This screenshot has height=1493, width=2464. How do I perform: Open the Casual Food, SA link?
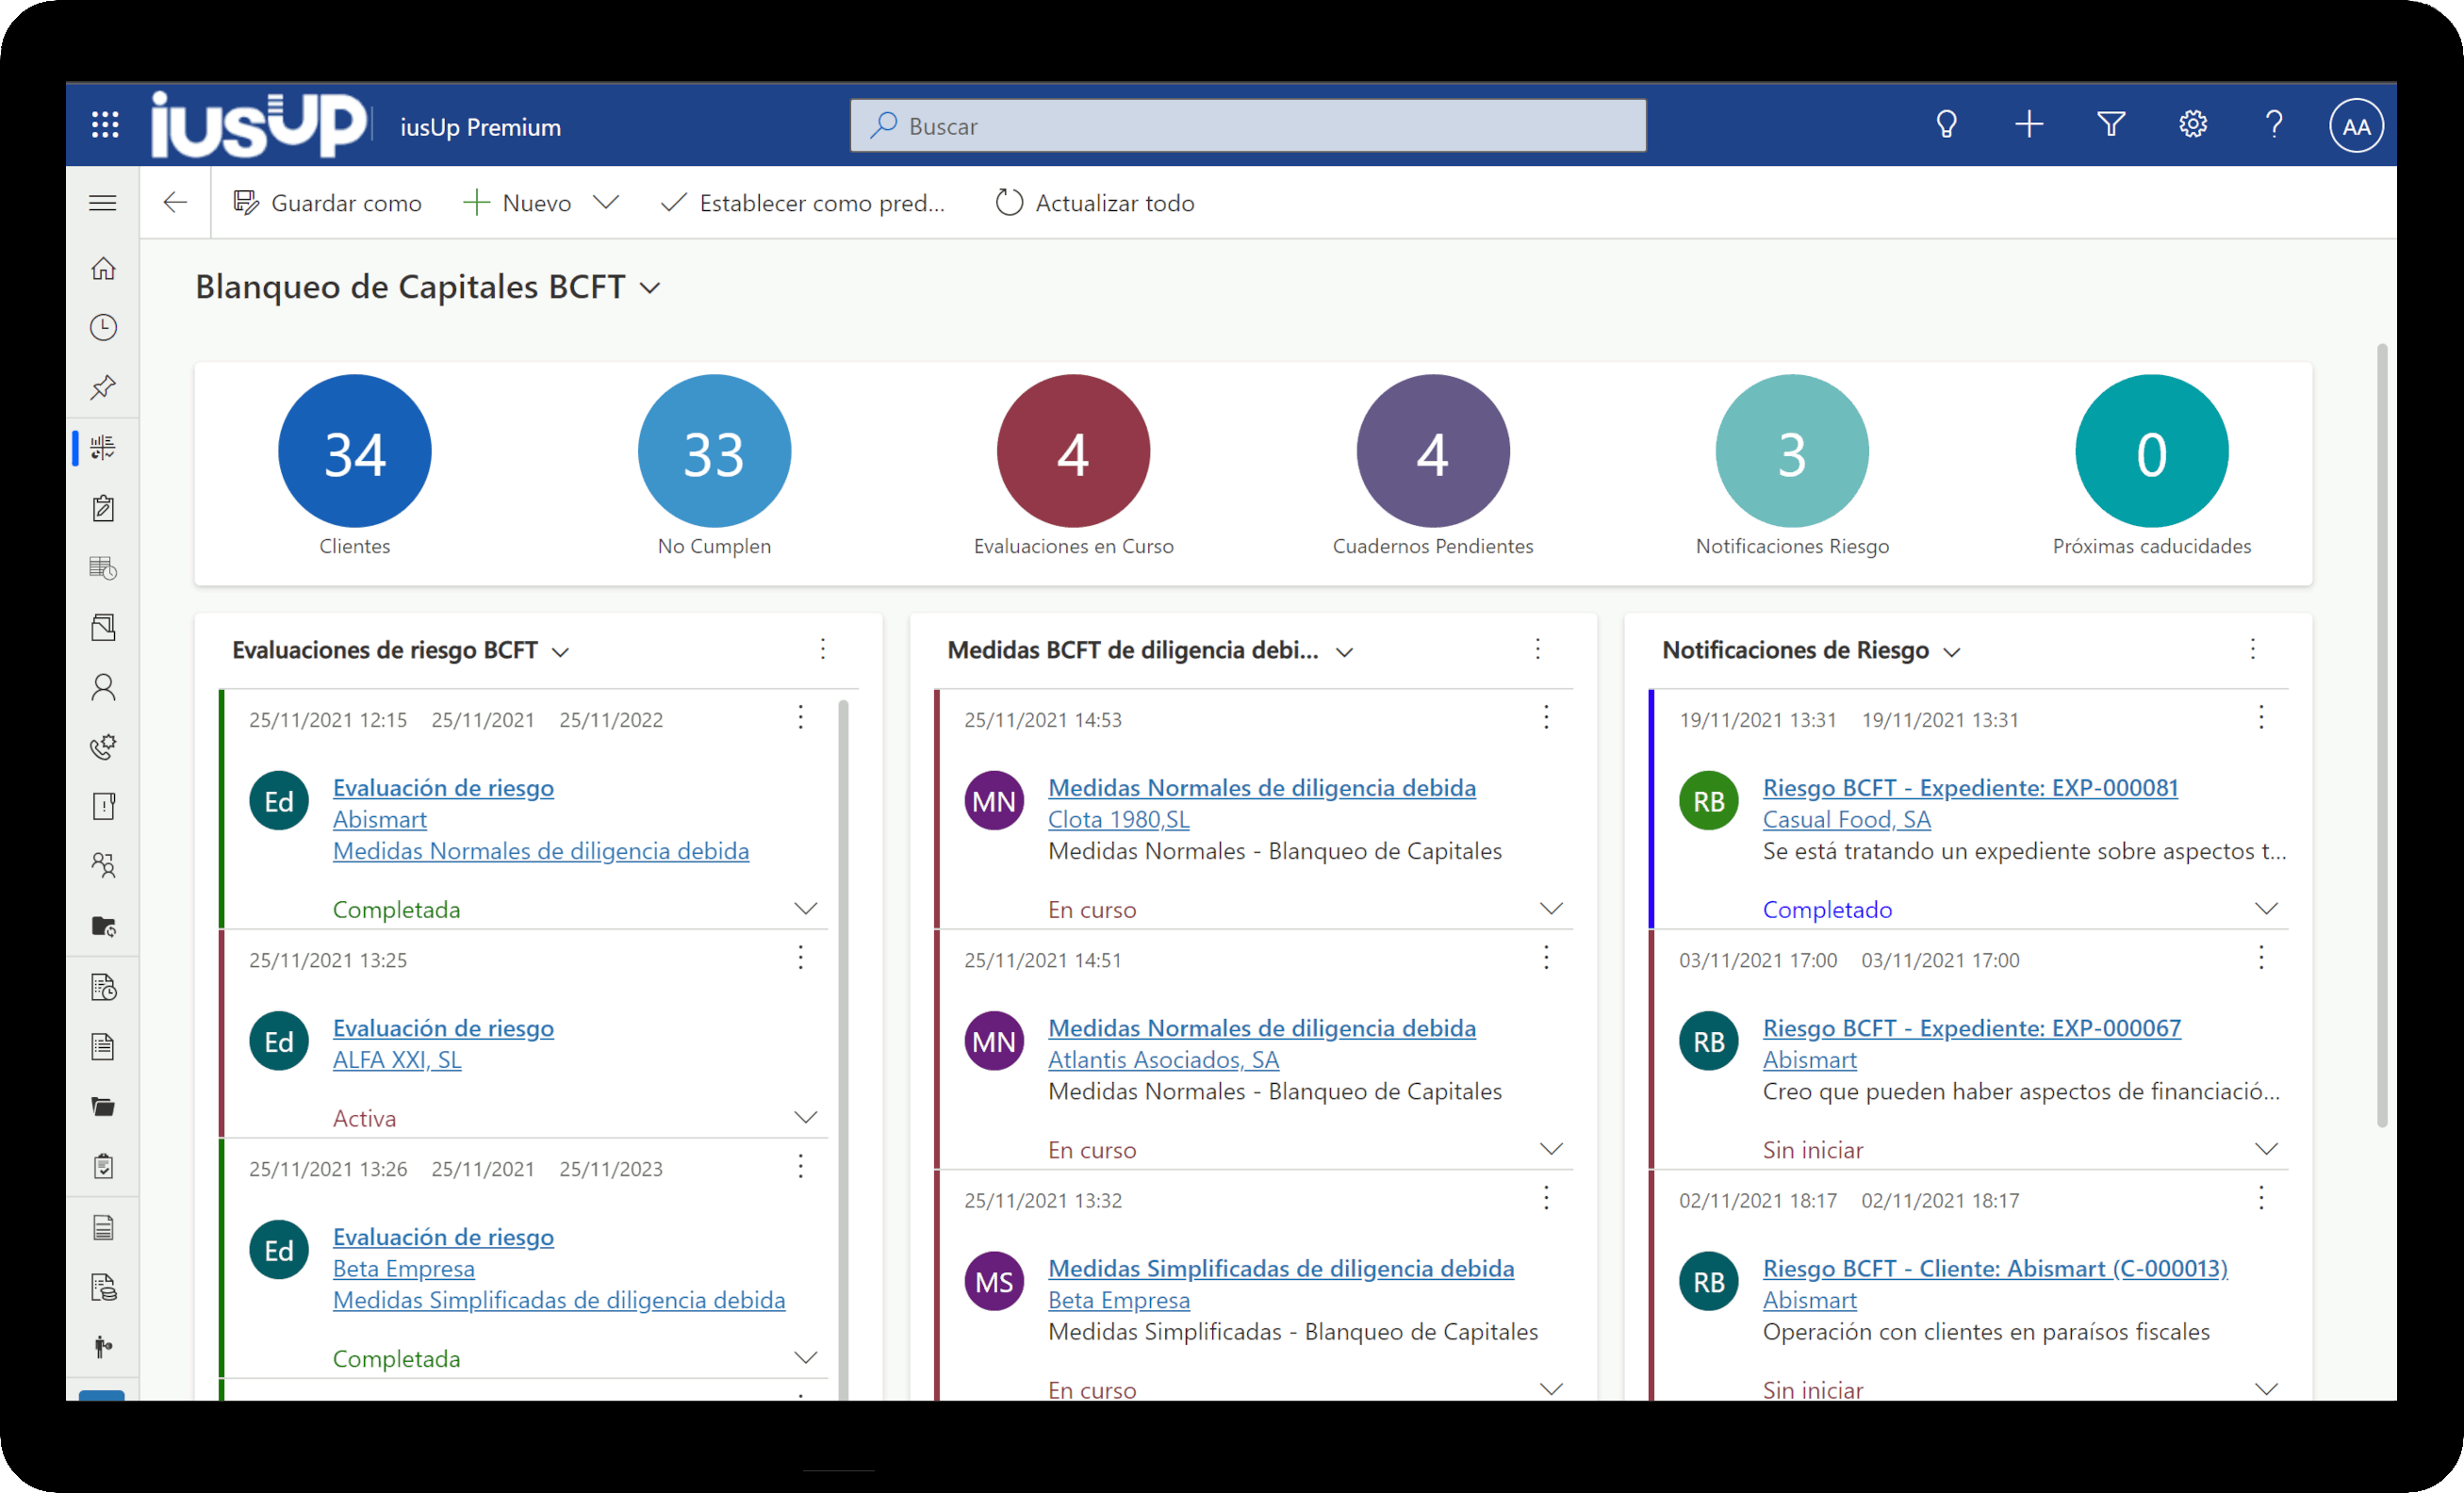coord(1846,820)
